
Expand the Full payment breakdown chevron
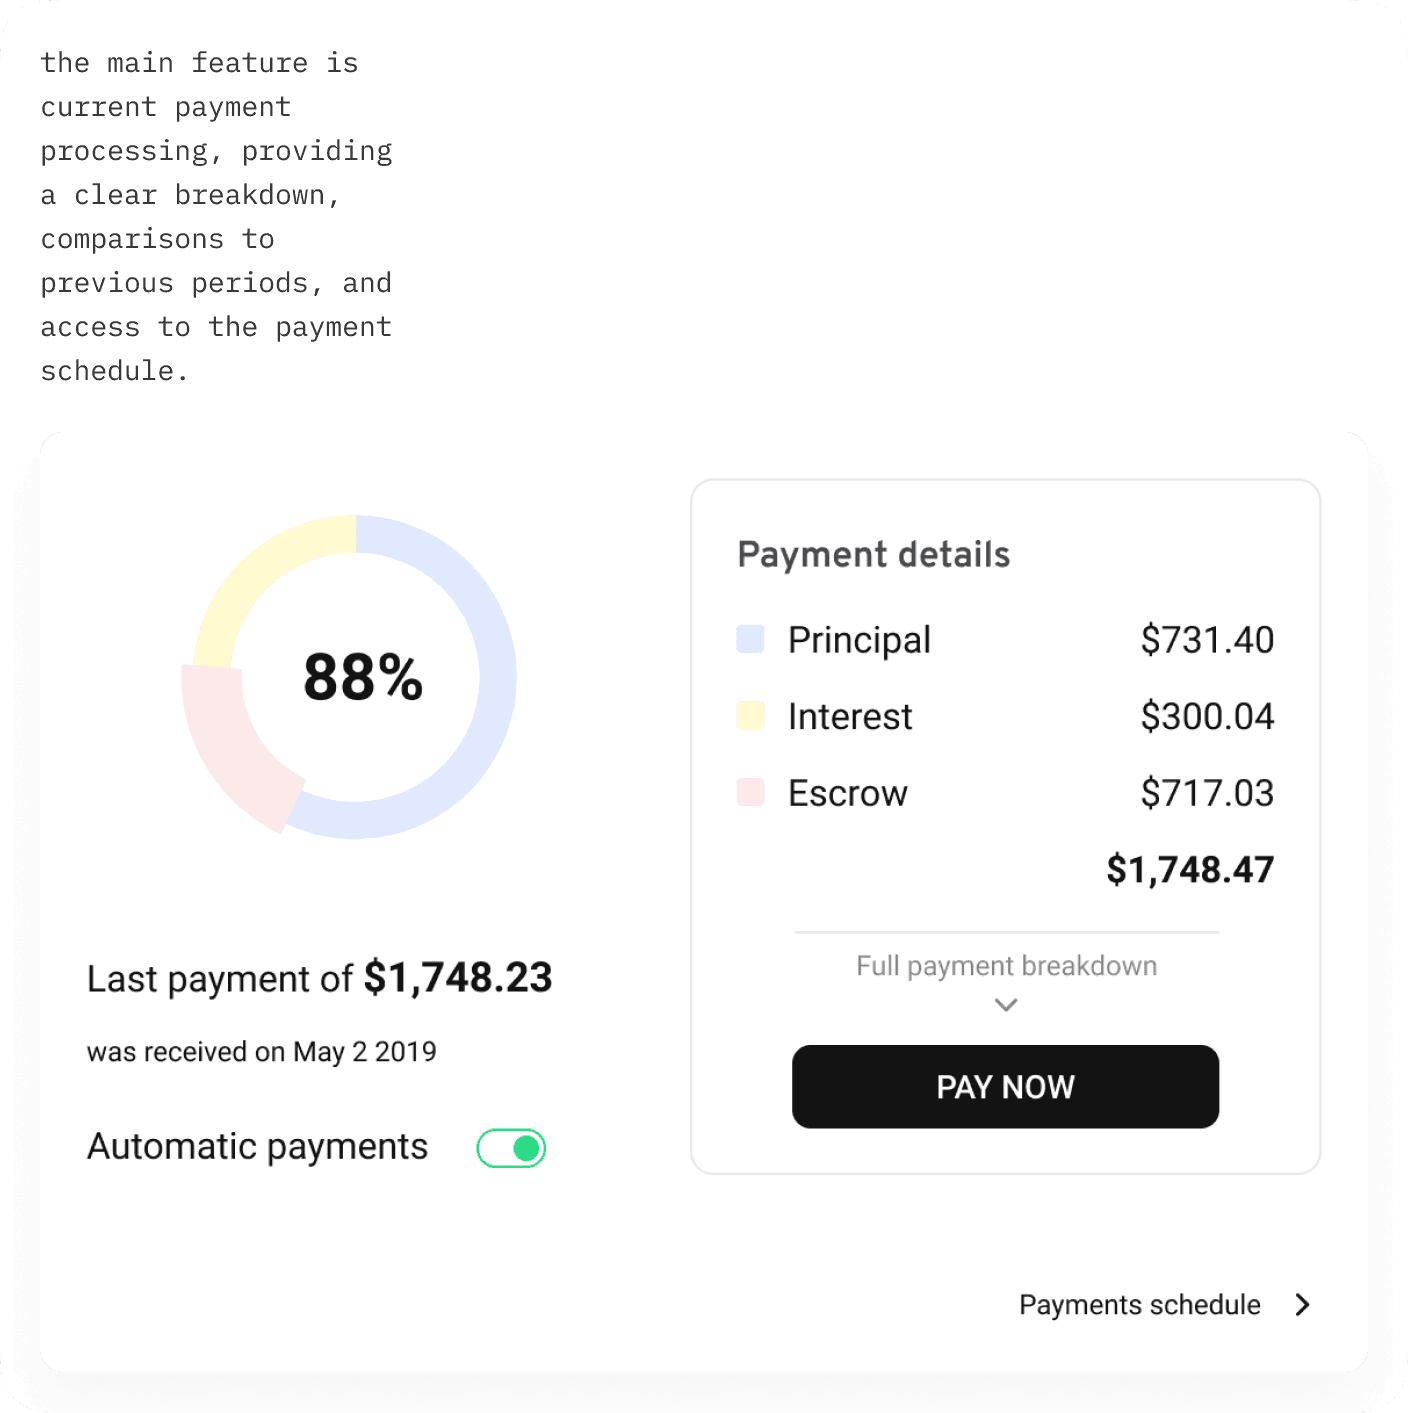[1006, 1004]
